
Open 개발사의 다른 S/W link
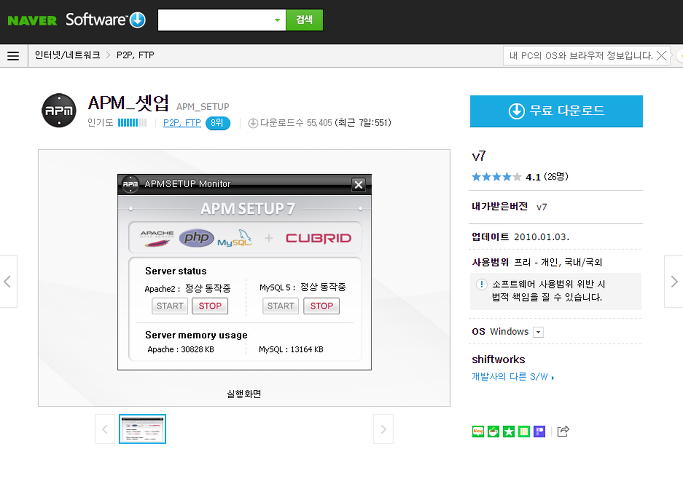tap(513, 376)
